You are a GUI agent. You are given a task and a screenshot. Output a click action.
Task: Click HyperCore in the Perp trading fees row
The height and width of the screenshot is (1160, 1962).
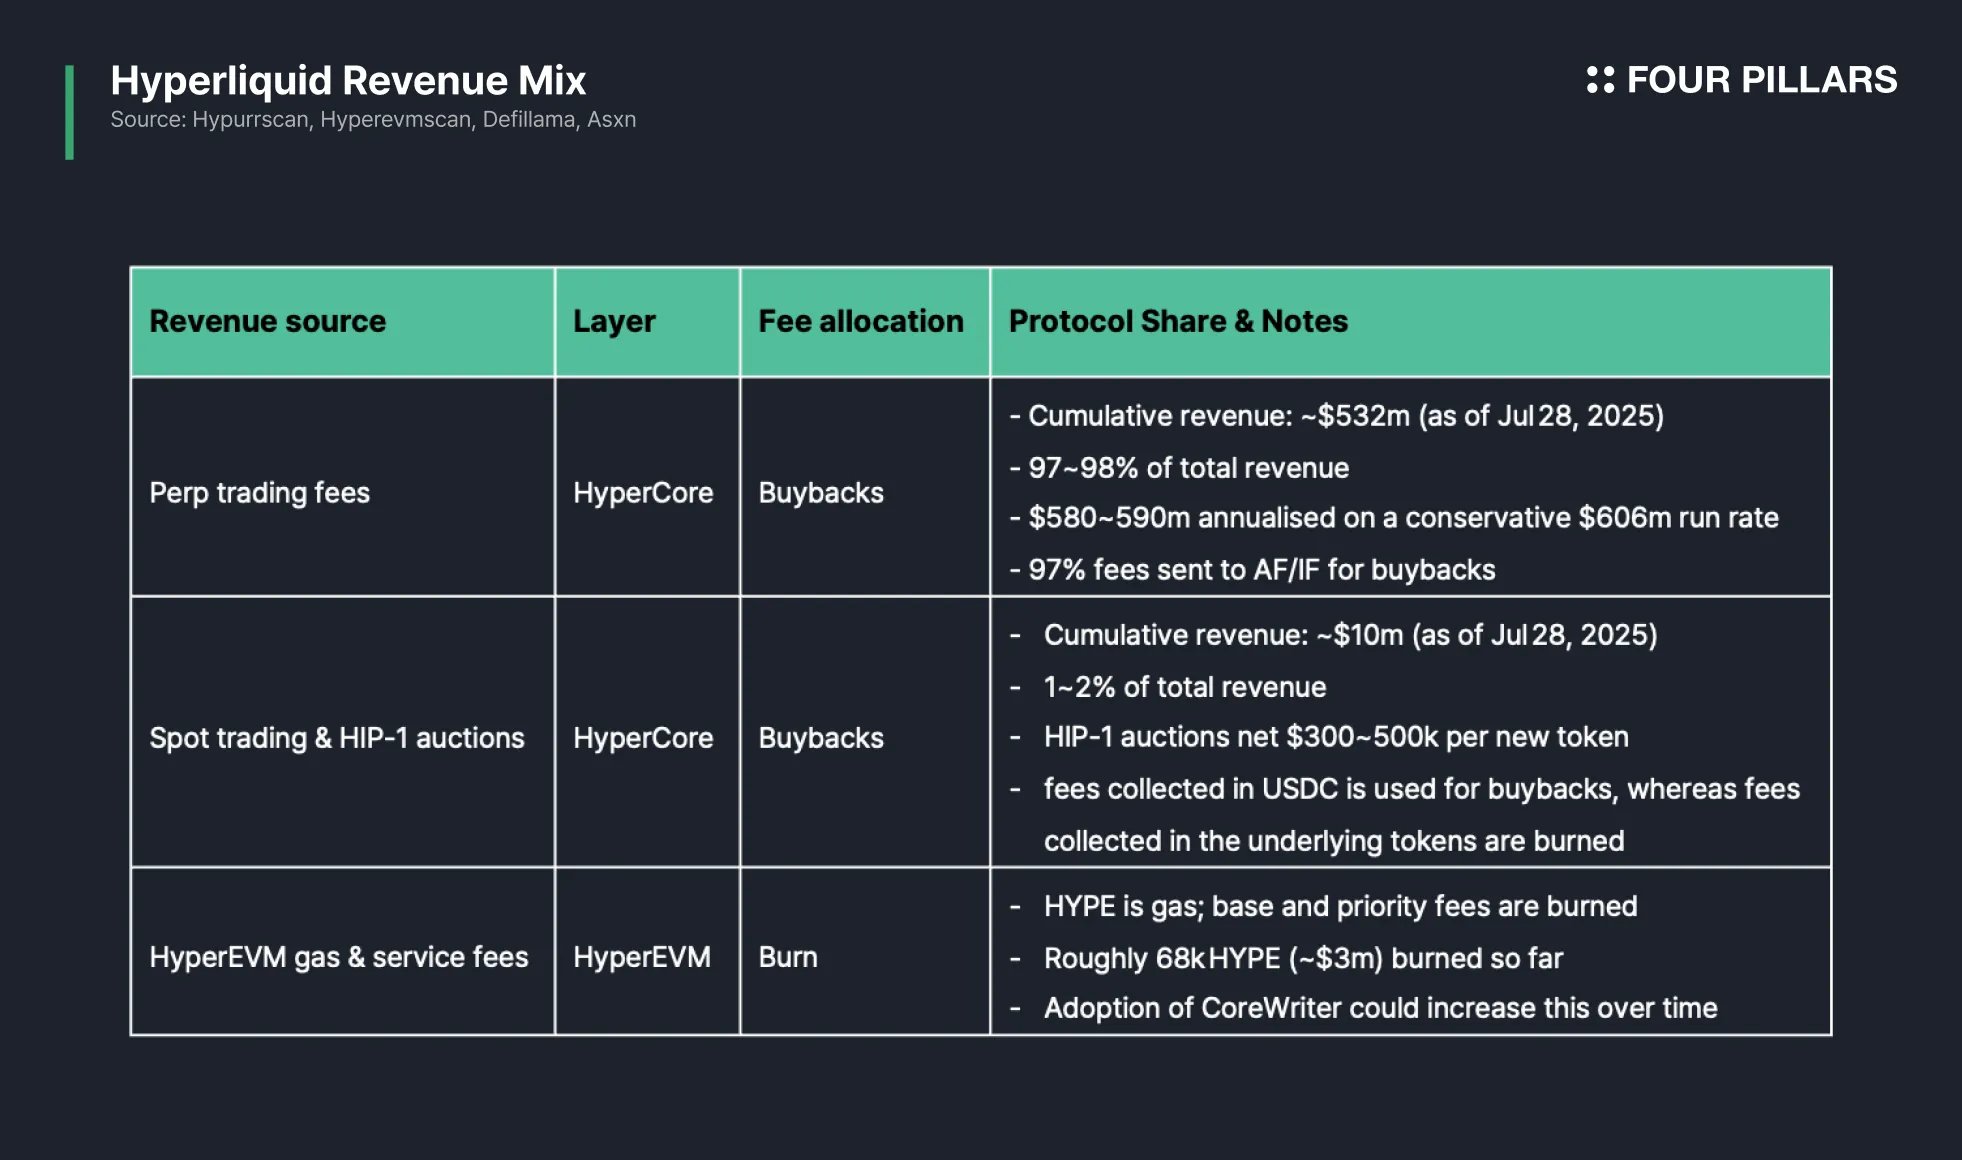pos(643,492)
